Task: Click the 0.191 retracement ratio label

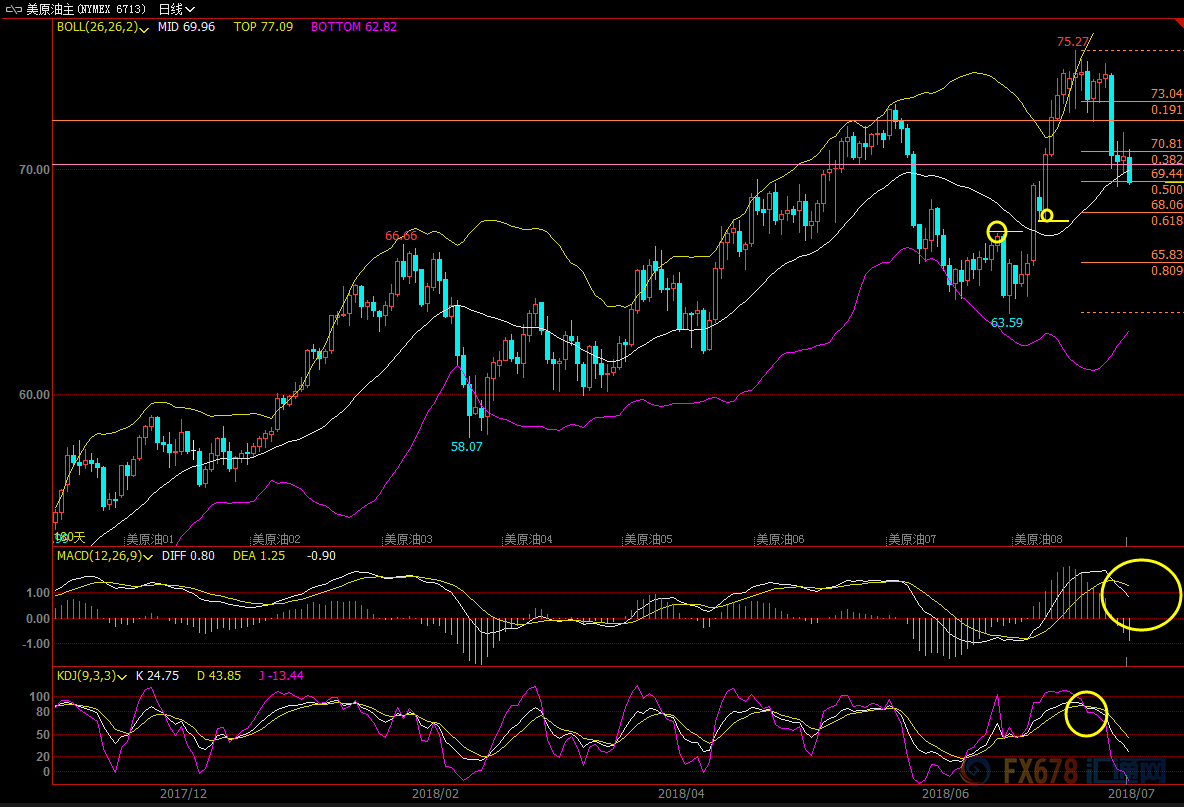Action: pos(1167,109)
